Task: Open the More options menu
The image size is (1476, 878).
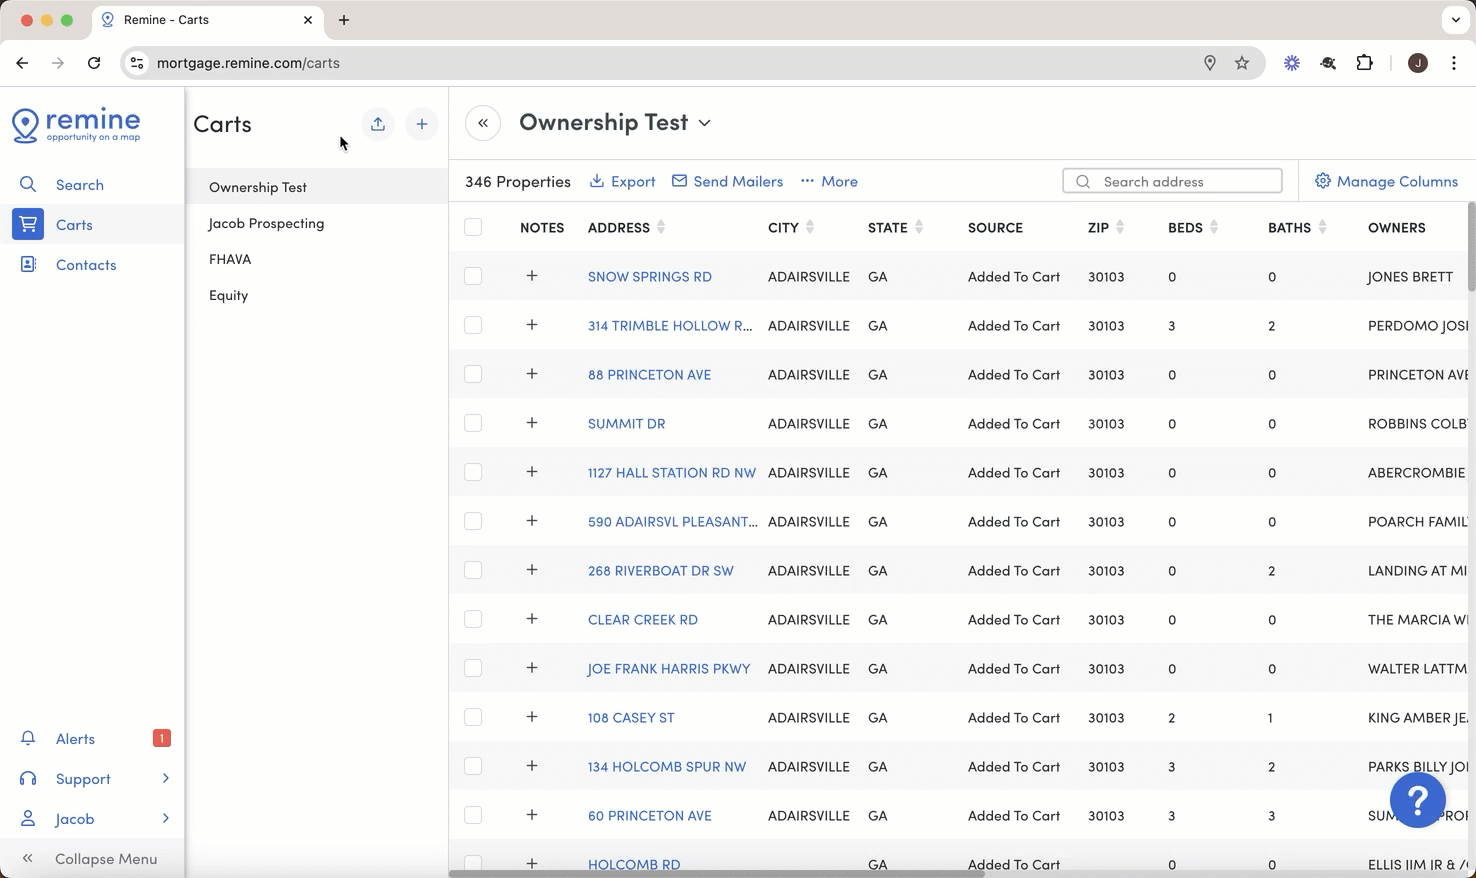Action: pos(829,181)
